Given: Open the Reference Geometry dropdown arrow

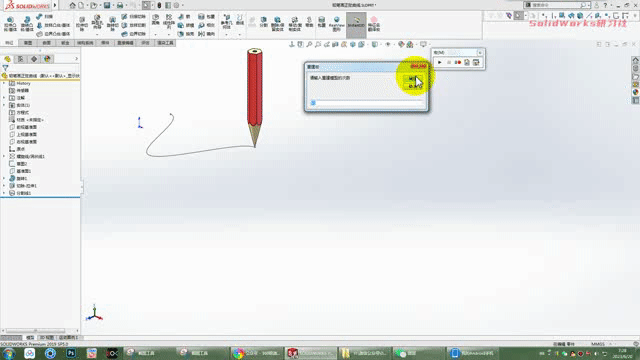Looking at the screenshot, I should [227, 35].
